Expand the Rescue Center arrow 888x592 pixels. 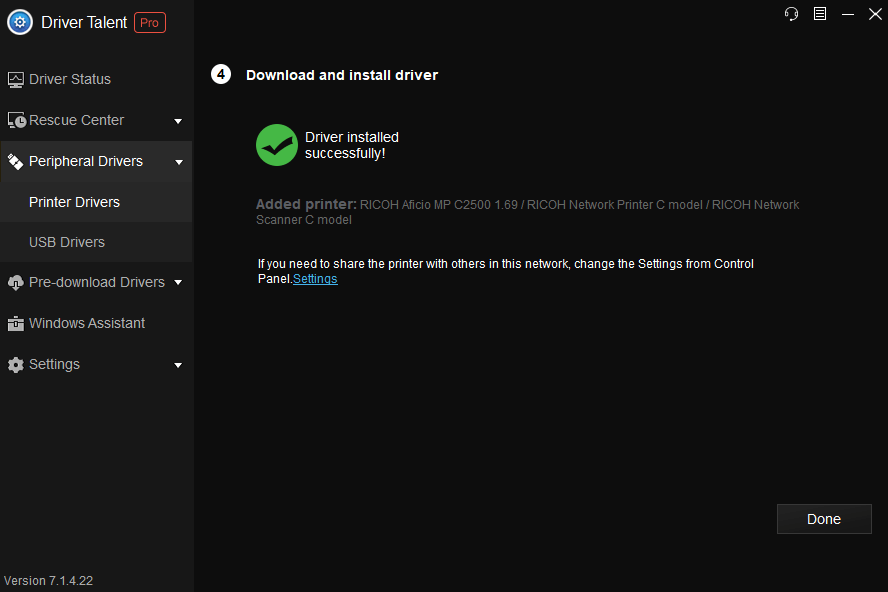[x=178, y=121]
